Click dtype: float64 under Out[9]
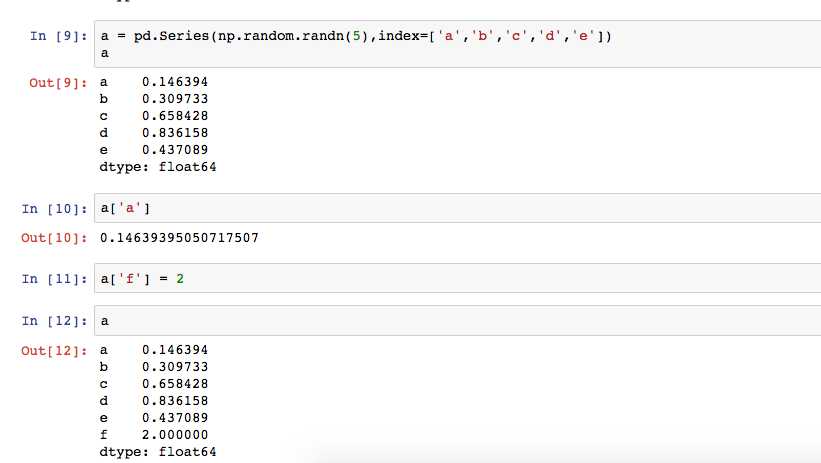Viewport: 821px width, 463px height. tap(158, 167)
